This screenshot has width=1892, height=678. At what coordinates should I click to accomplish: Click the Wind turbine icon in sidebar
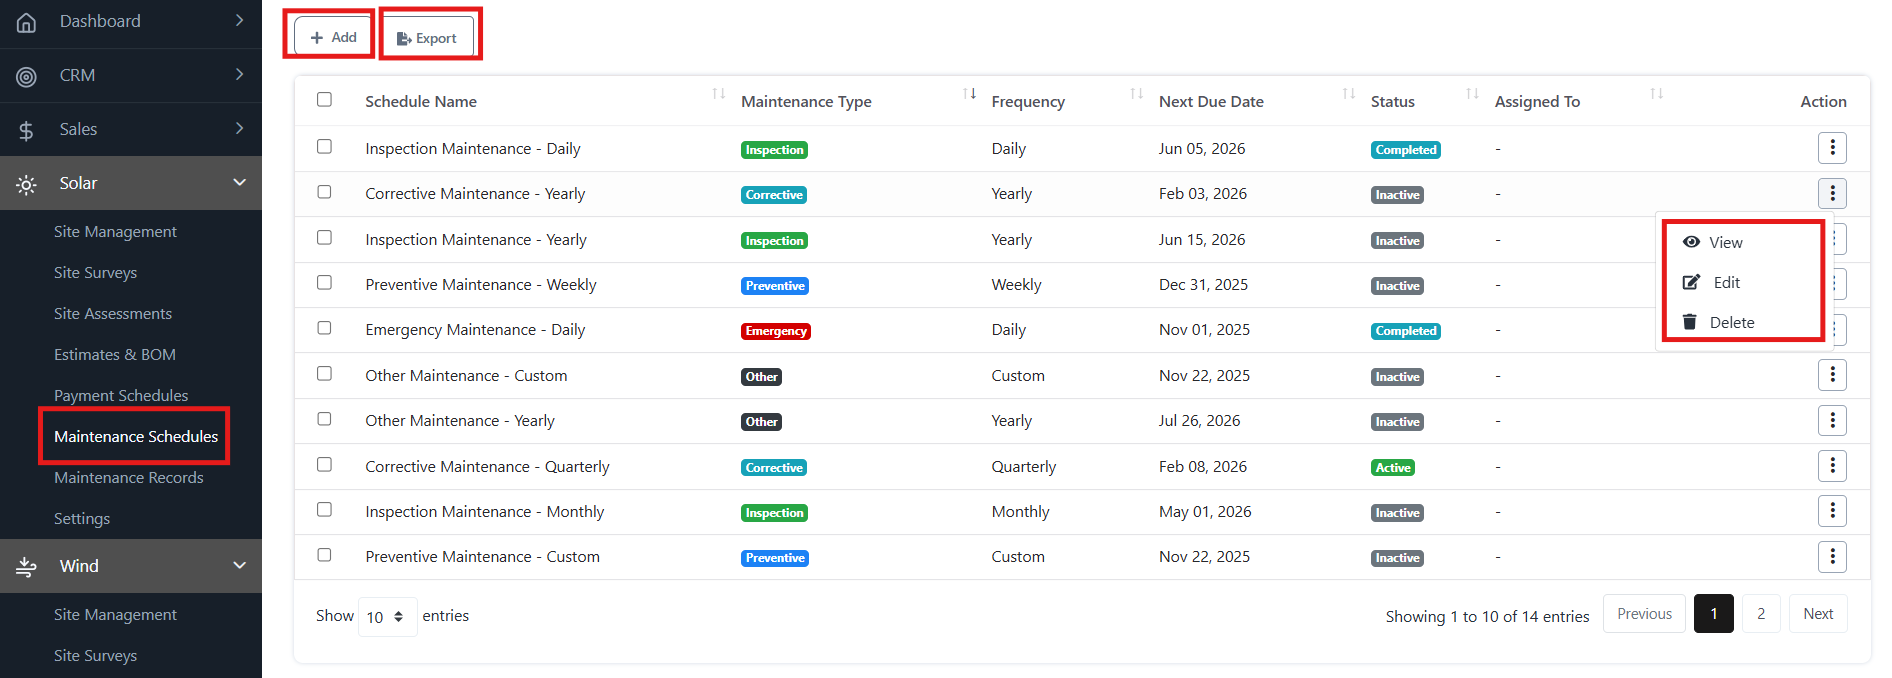[27, 567]
